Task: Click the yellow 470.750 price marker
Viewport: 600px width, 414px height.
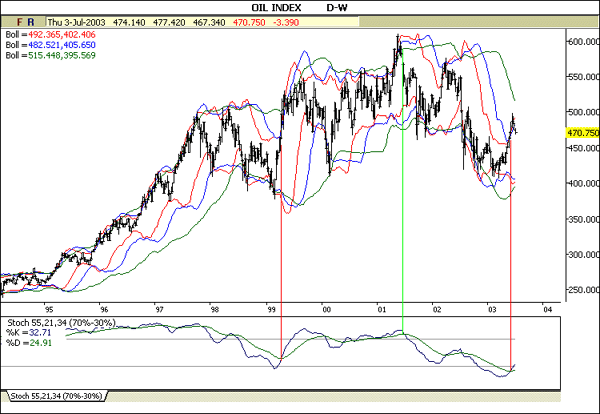Action: 582,133
